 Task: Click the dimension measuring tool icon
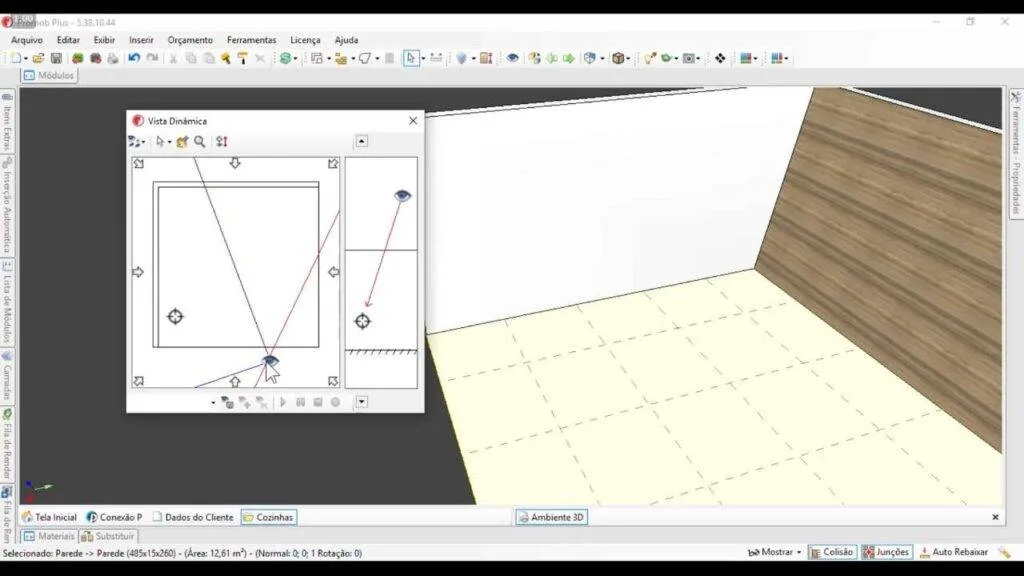(436, 58)
